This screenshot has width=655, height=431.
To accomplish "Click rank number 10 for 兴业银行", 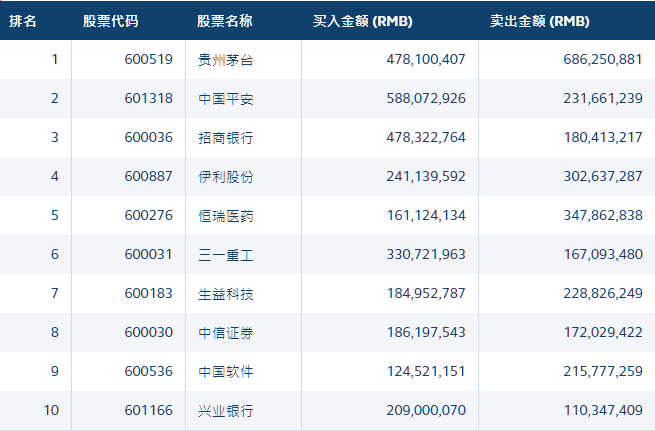I will 51,410.
